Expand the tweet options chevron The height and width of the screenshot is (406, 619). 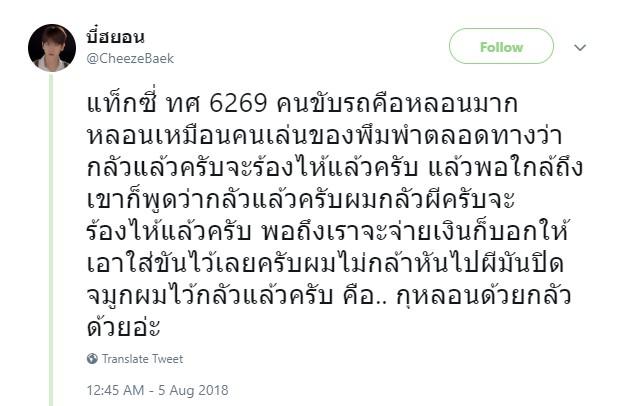[x=580, y=48]
